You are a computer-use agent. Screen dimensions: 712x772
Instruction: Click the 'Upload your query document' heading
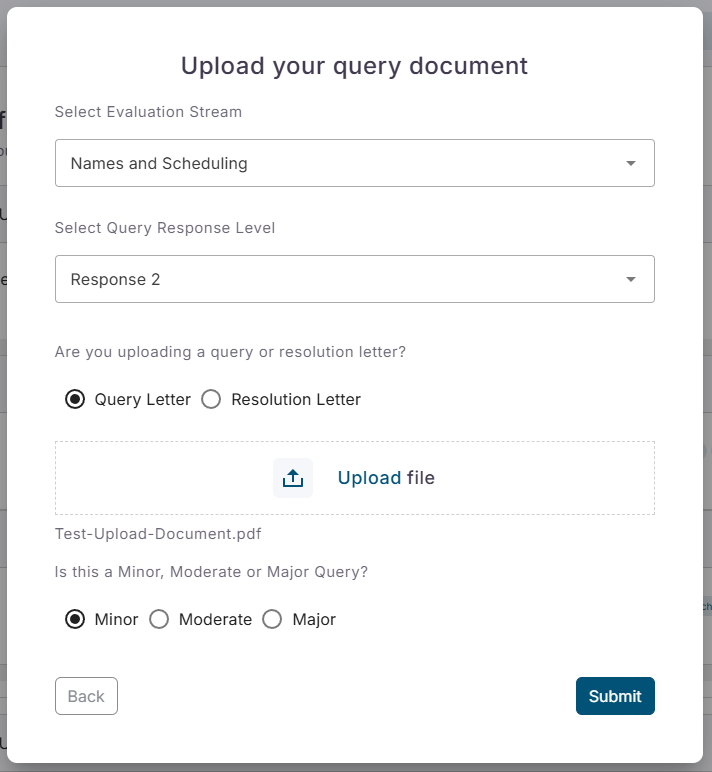pyautogui.click(x=354, y=66)
